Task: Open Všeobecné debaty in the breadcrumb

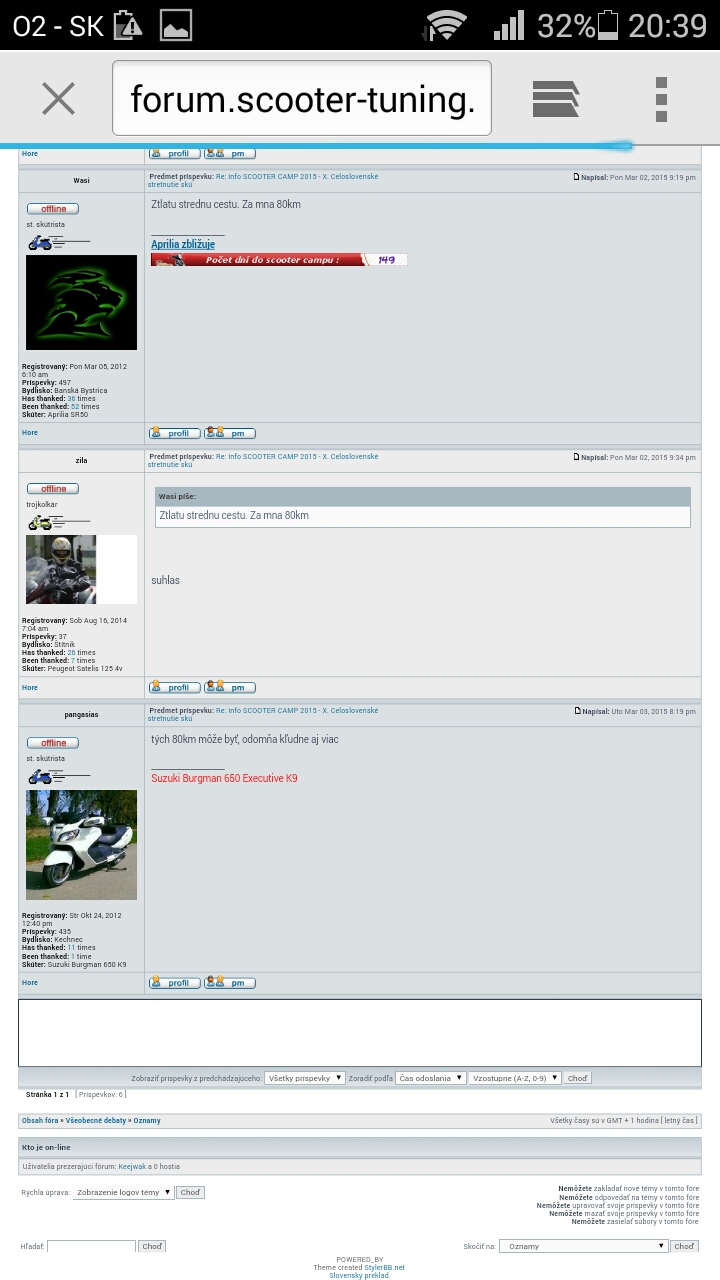Action: pyautogui.click(x=96, y=1121)
